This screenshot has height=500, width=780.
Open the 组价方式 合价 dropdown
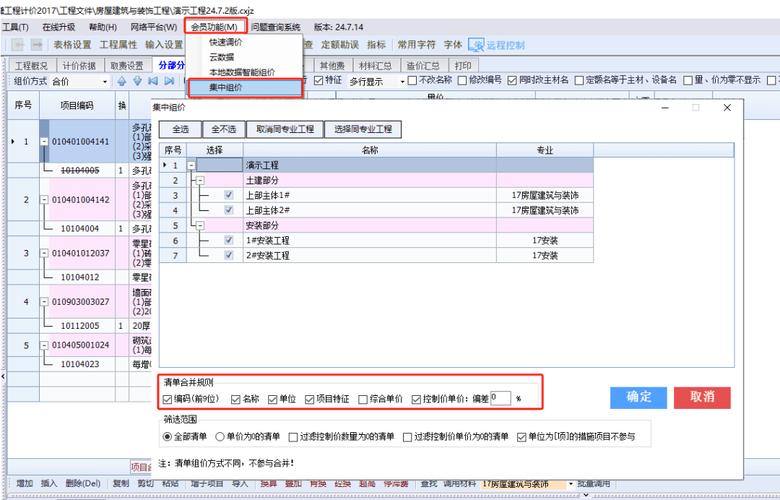pyautogui.click(x=105, y=82)
